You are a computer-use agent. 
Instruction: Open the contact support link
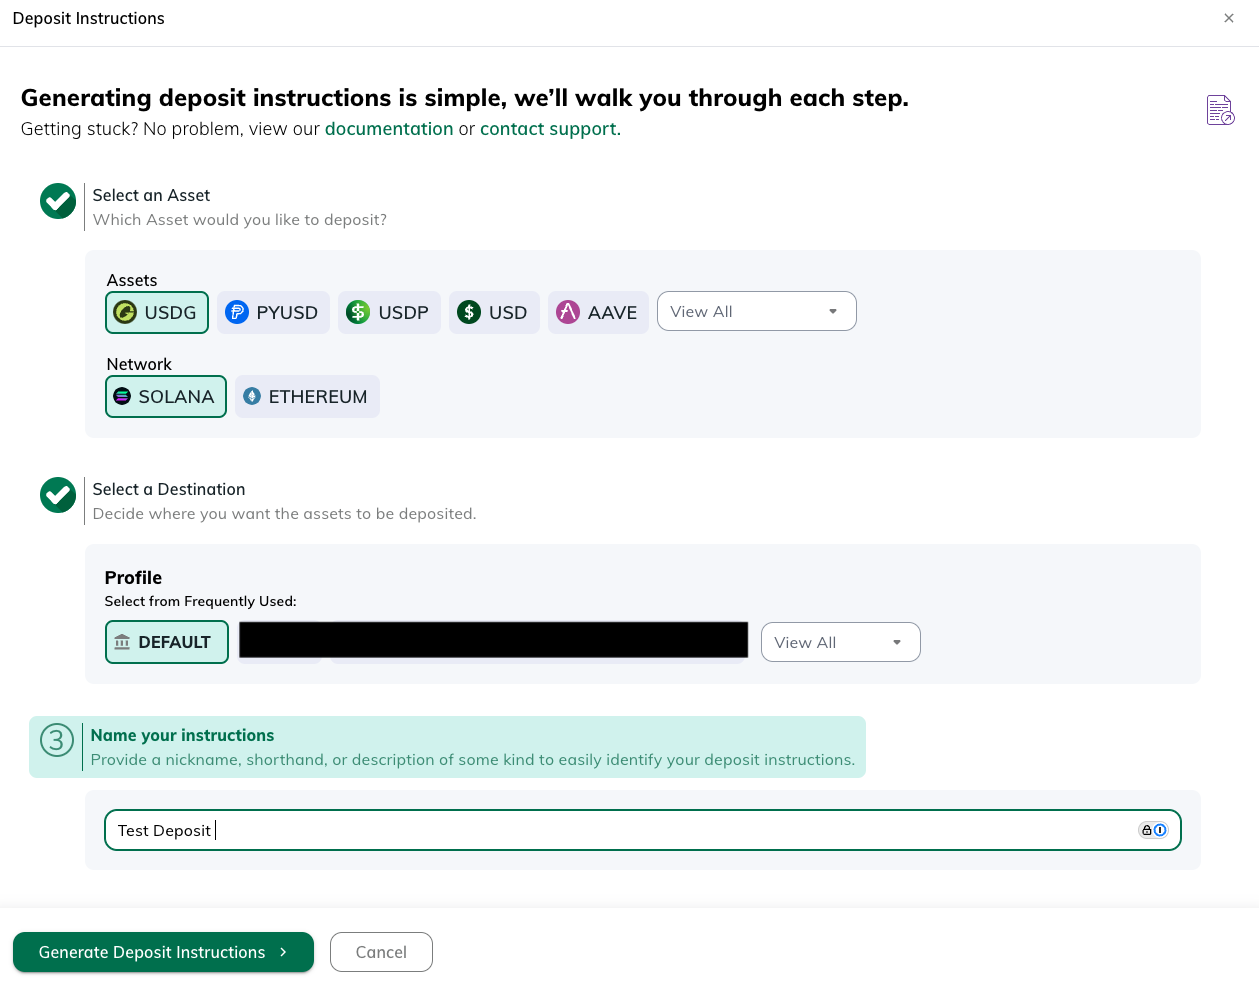[550, 129]
